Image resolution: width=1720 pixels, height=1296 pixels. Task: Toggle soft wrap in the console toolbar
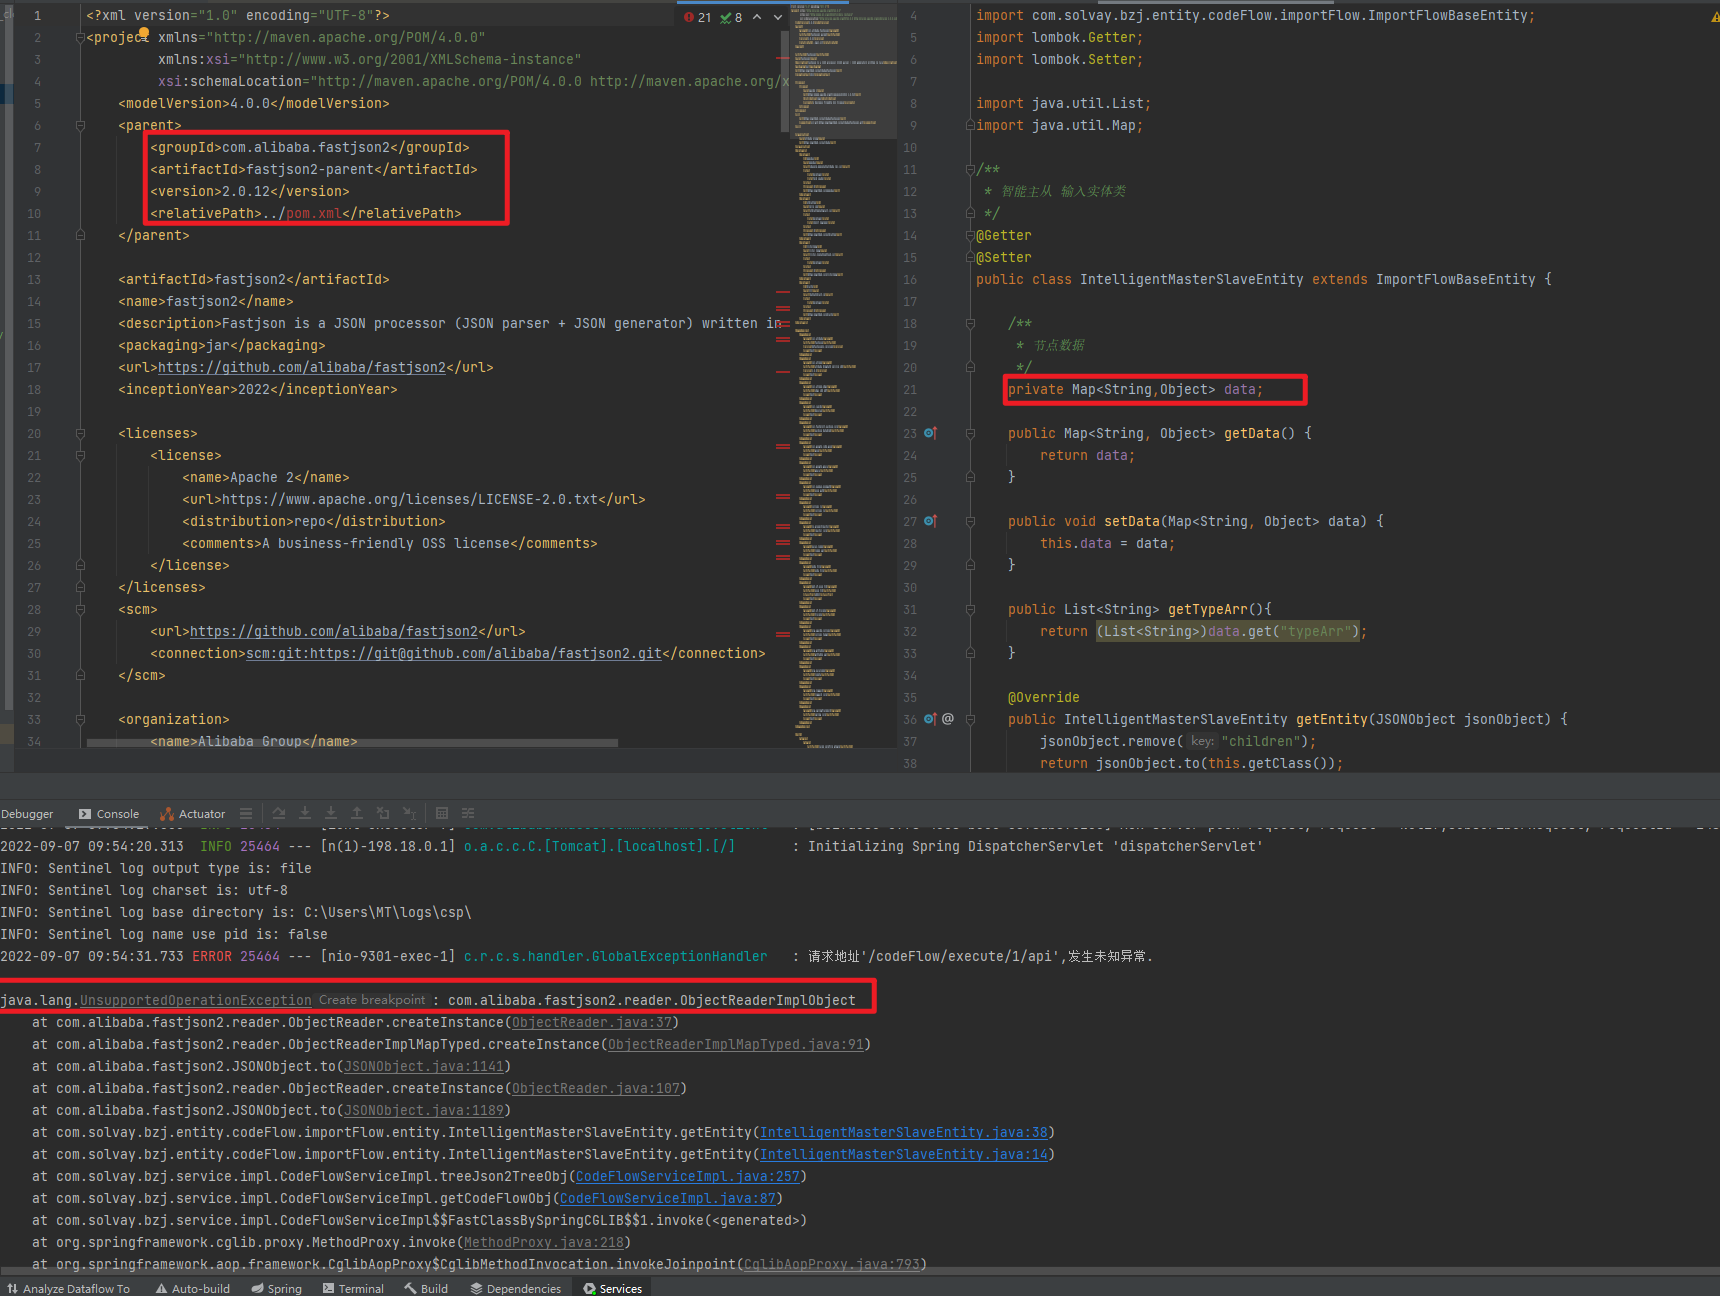[470, 813]
